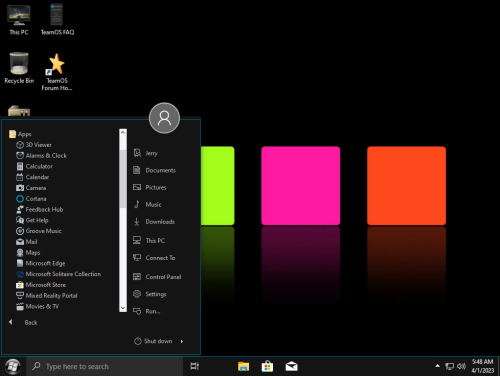This screenshot has width=500, height=376.
Task: Collapse the Apps folder in start menu
Action: (20, 134)
